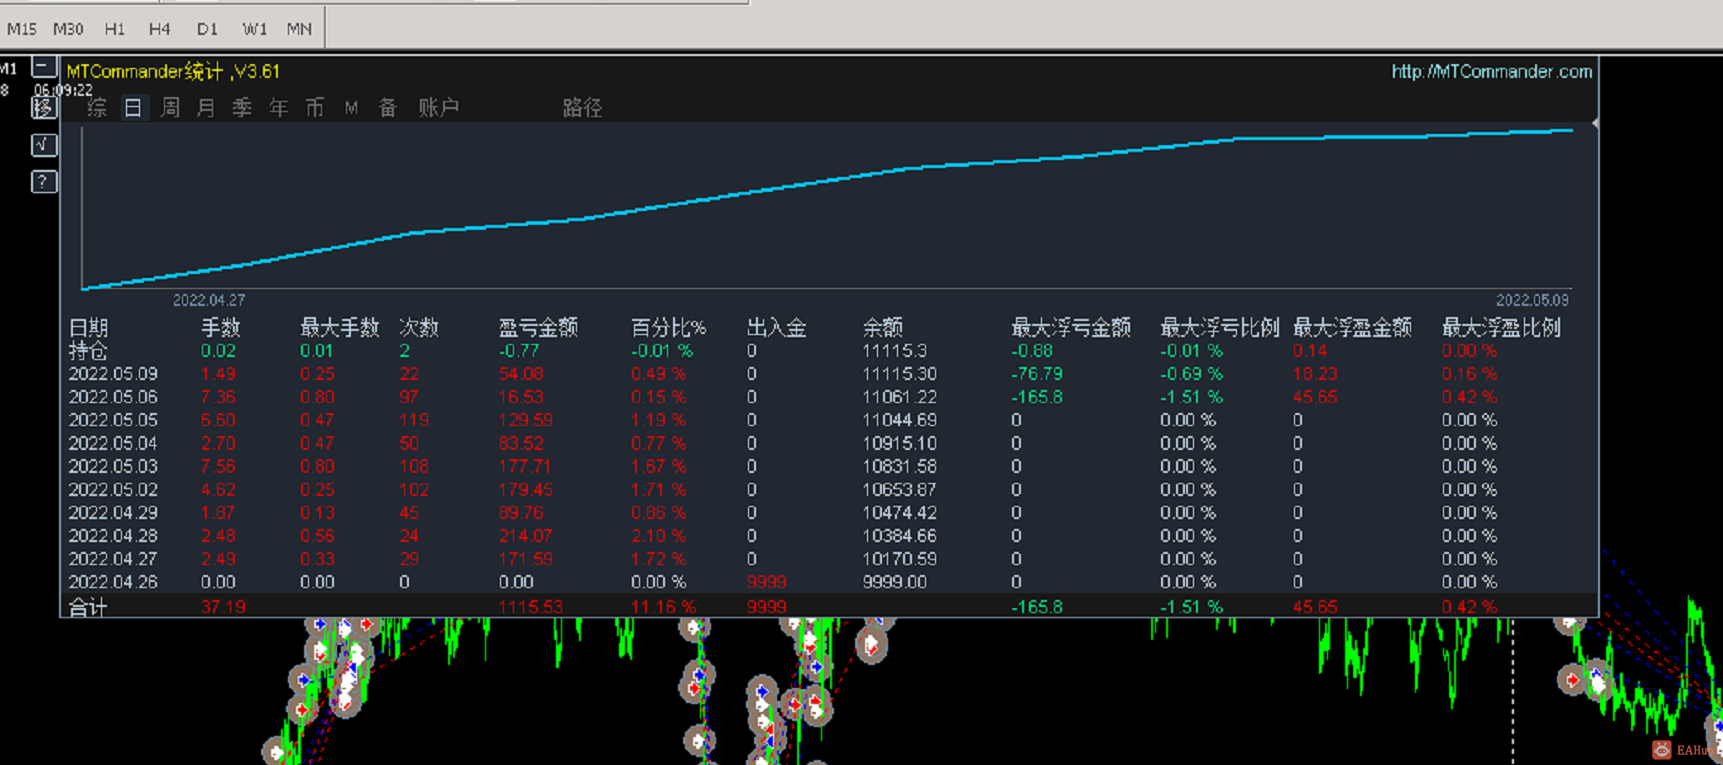This screenshot has width=1723, height=765.
Task: Open the 综 summary tab
Action: (x=97, y=108)
